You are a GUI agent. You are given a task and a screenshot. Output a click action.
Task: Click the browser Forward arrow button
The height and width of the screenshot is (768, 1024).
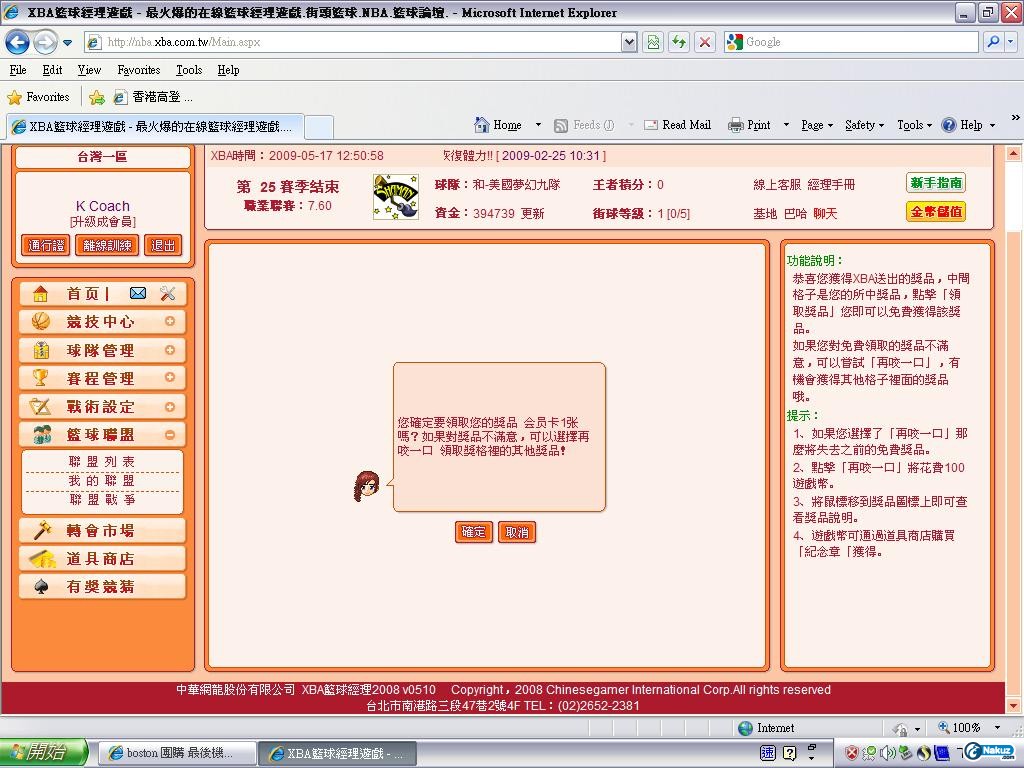(x=45, y=42)
